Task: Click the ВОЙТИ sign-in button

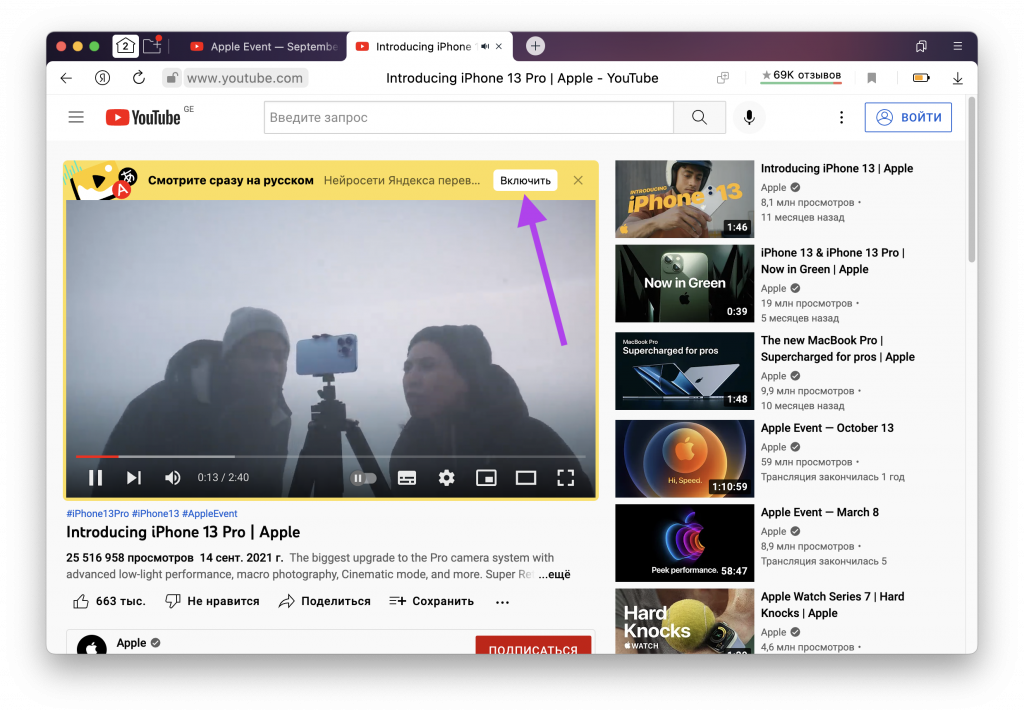Action: (908, 117)
